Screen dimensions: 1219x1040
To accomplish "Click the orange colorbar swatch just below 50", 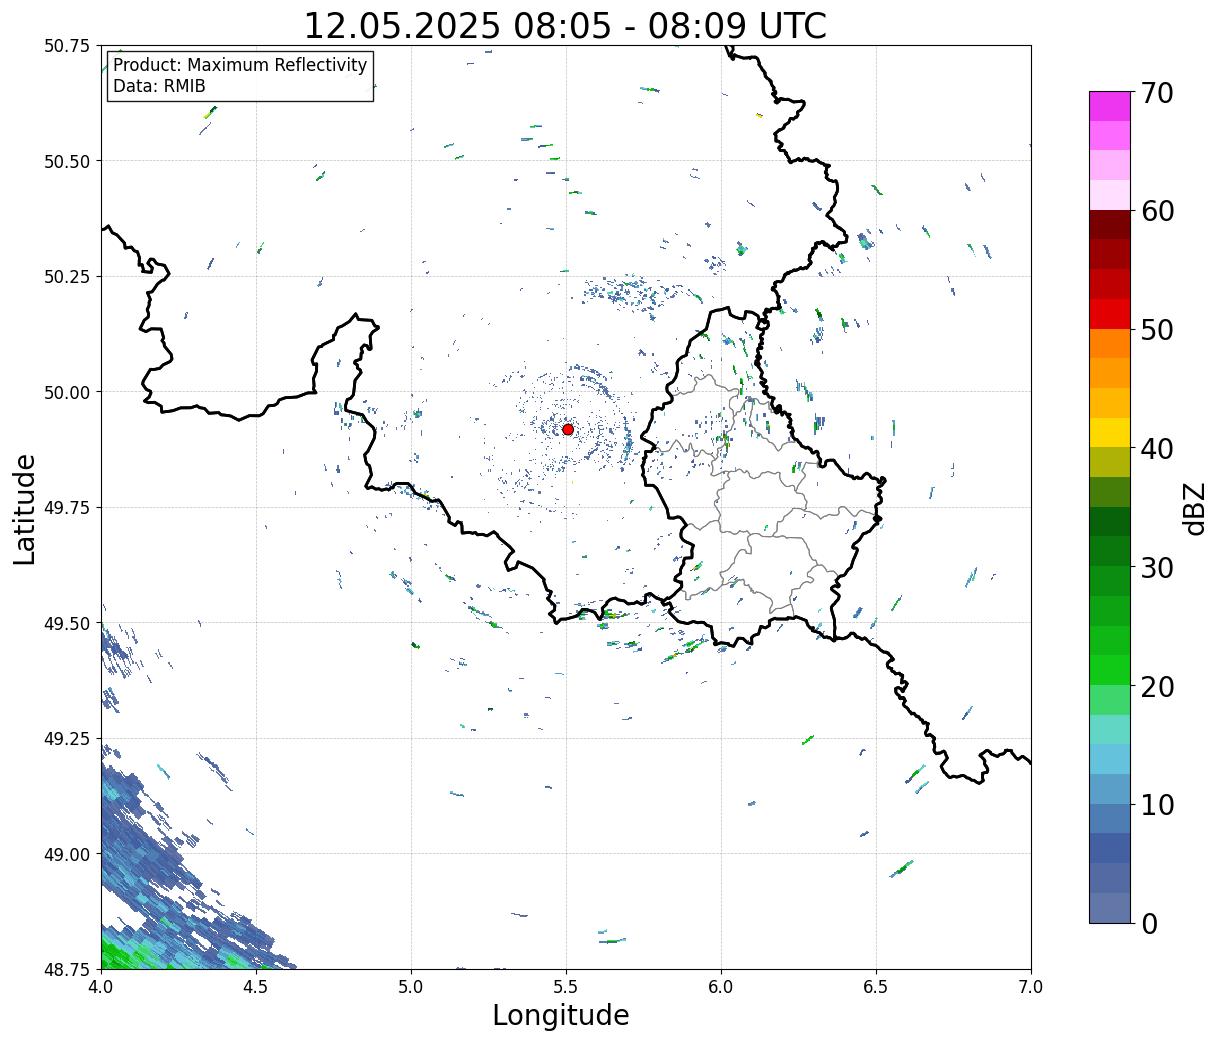I will click(1109, 343).
